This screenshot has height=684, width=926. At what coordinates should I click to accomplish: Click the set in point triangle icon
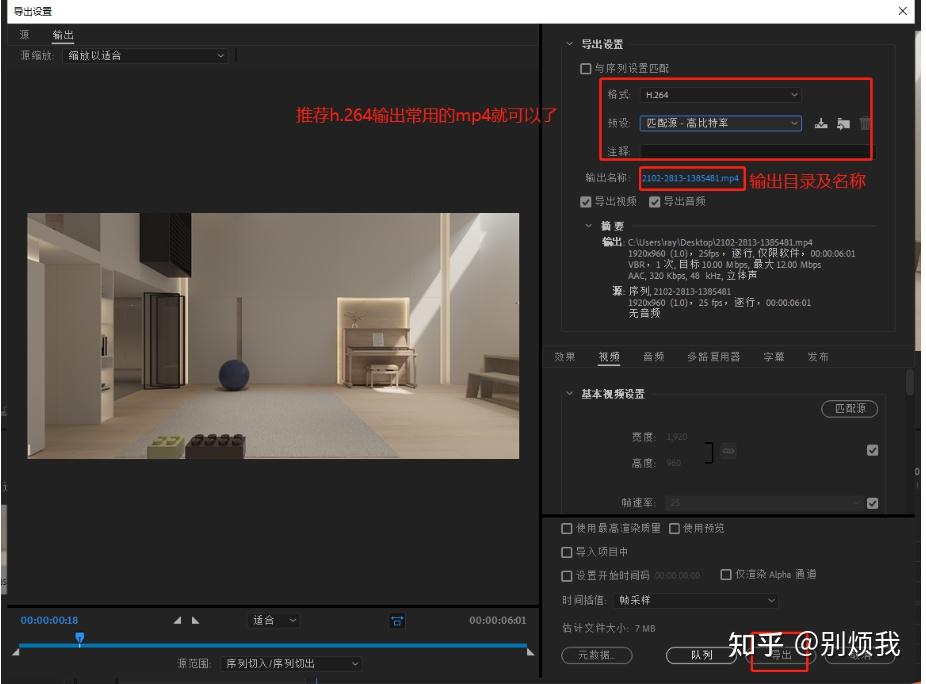177,620
